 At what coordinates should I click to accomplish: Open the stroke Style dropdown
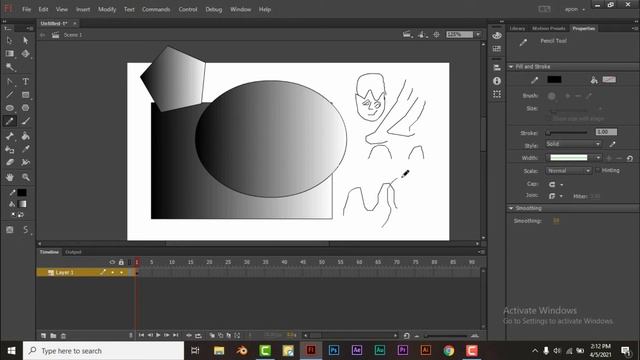pos(573,144)
